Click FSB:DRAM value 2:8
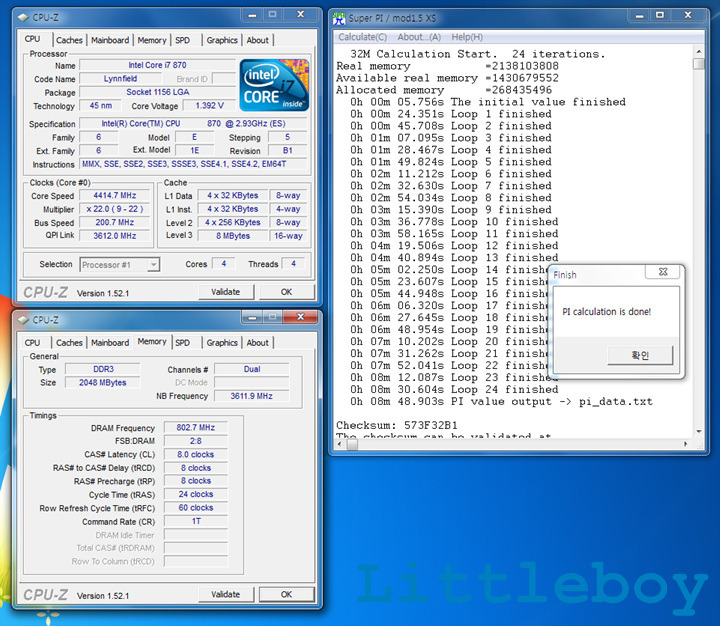The width and height of the screenshot is (720, 626). pyautogui.click(x=196, y=441)
